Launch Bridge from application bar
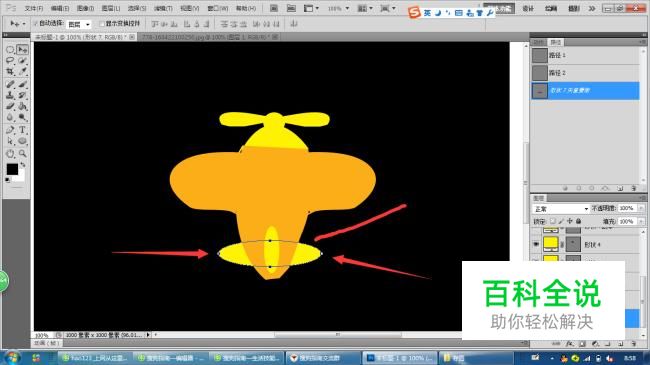 click(274, 8)
